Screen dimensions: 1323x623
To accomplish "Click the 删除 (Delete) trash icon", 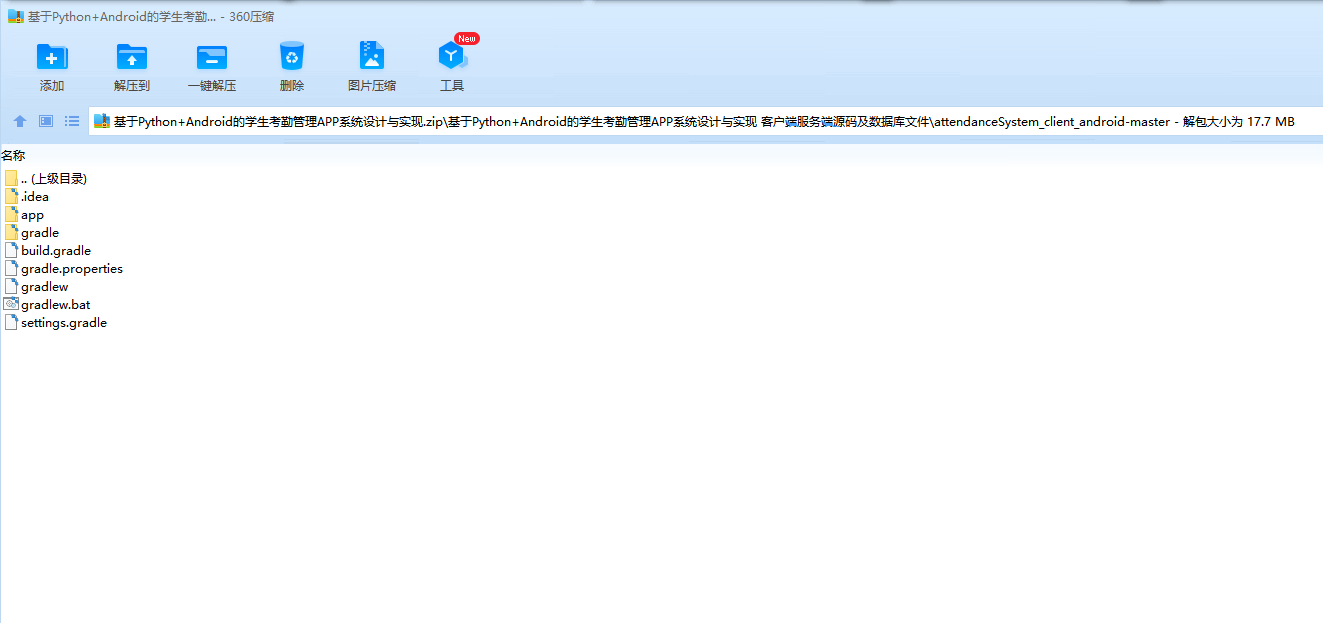I will pos(292,56).
